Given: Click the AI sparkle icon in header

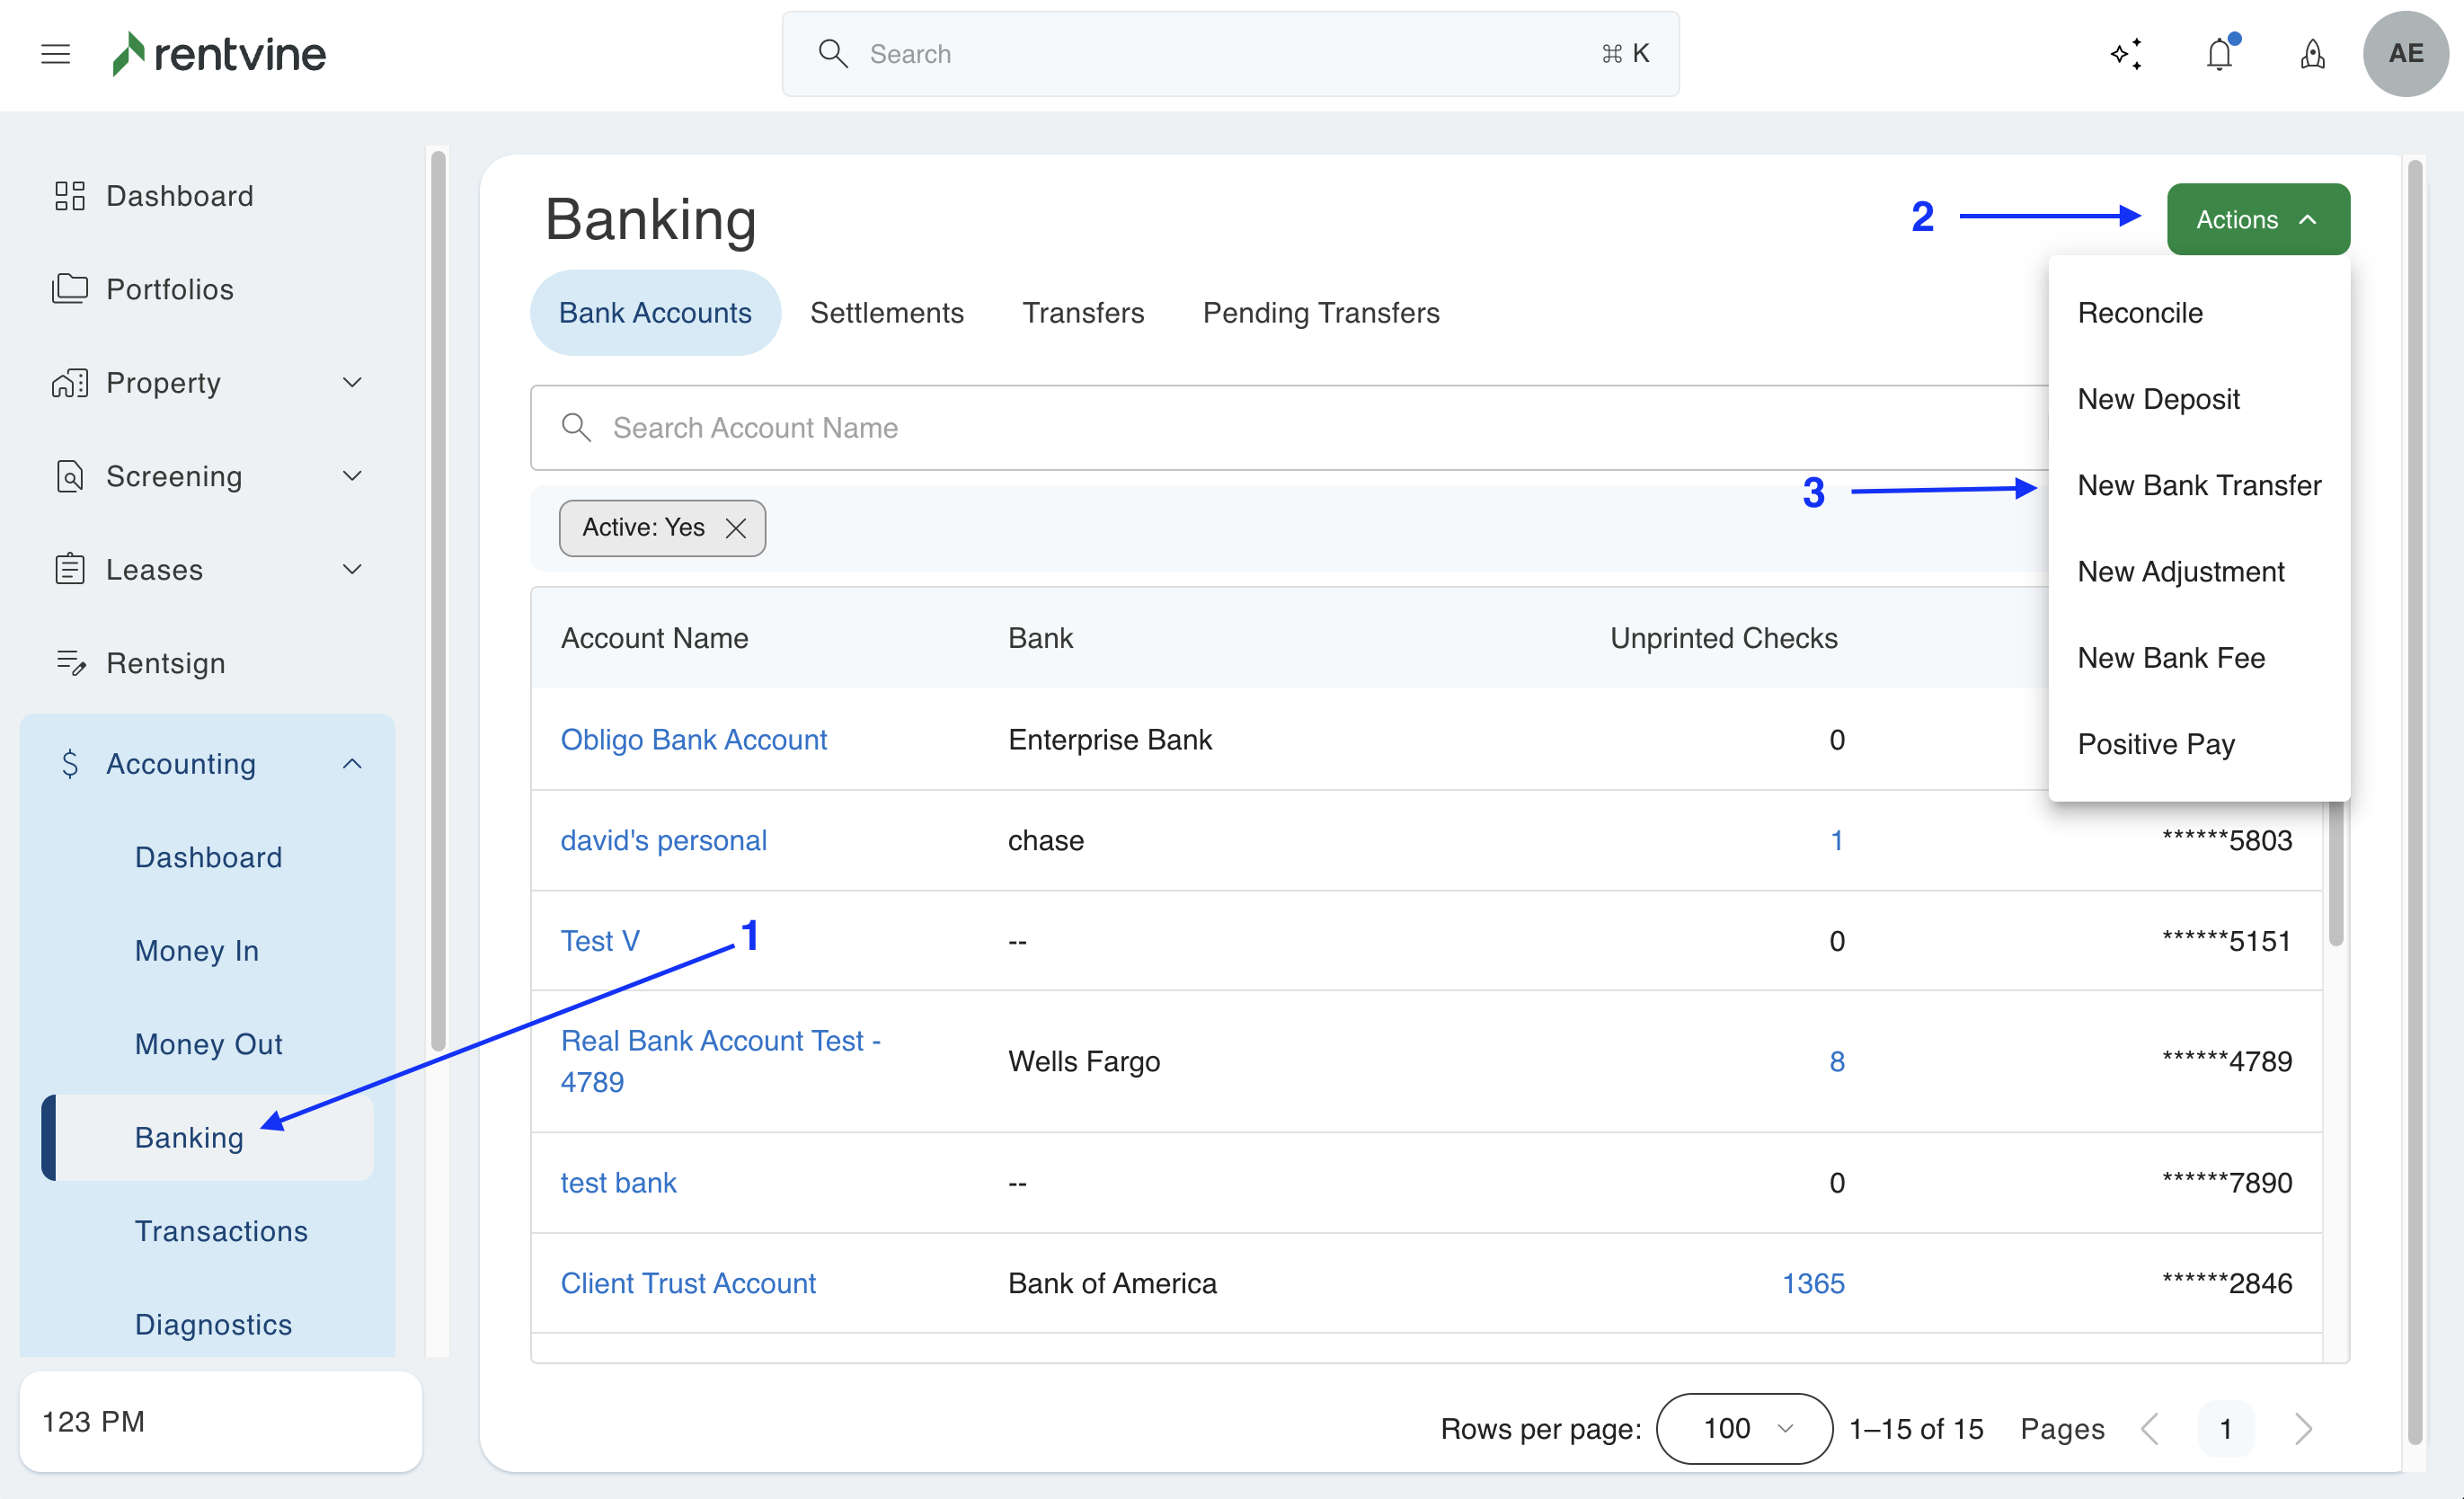Looking at the screenshot, I should 2127,54.
